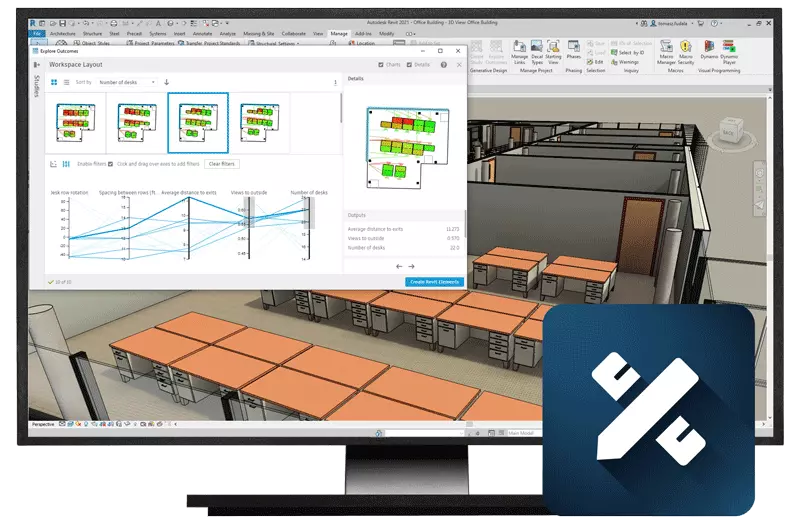Select parallel coordinates chart icon
This screenshot has width=800, height=530.
point(66,164)
